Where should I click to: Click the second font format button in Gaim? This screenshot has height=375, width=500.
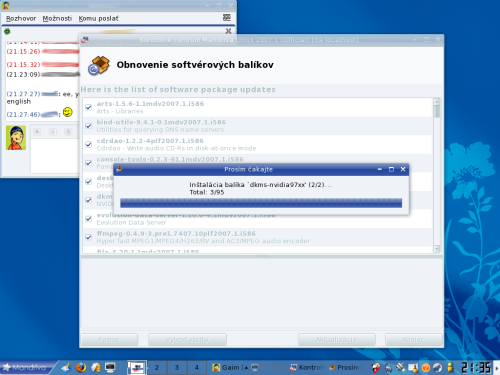click(x=53, y=132)
